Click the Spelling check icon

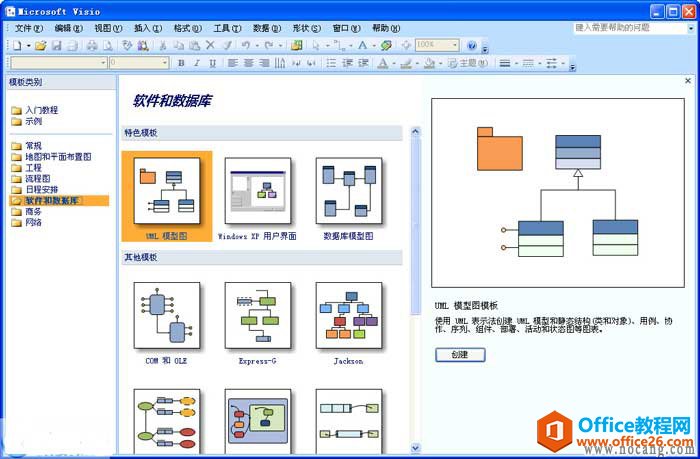[127, 46]
